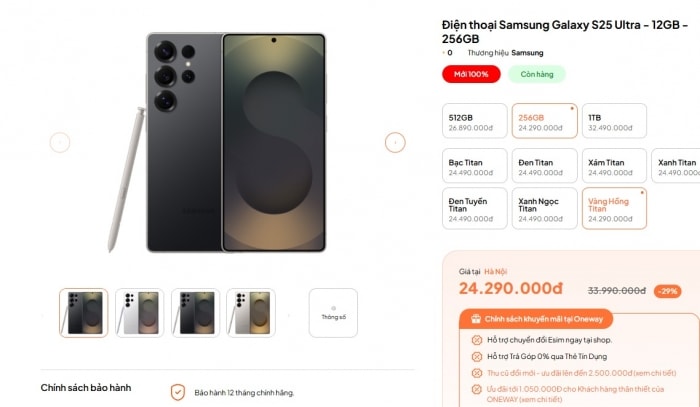Open the Thông số specifications tile
This screenshot has width=700, height=407.
pos(333,313)
